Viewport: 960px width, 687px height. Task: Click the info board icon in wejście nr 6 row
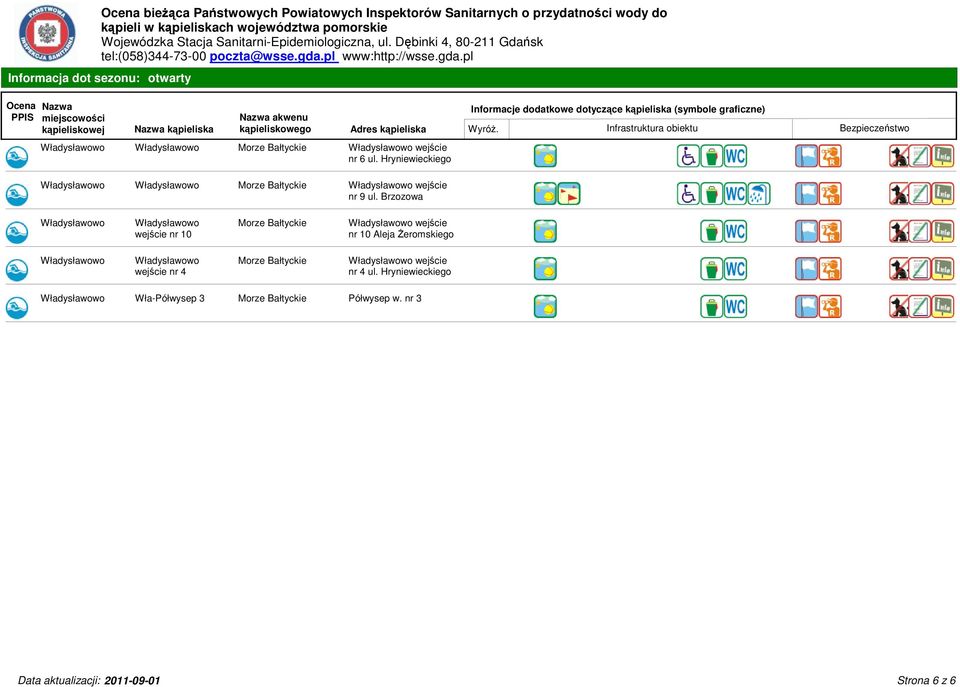tap(943, 156)
